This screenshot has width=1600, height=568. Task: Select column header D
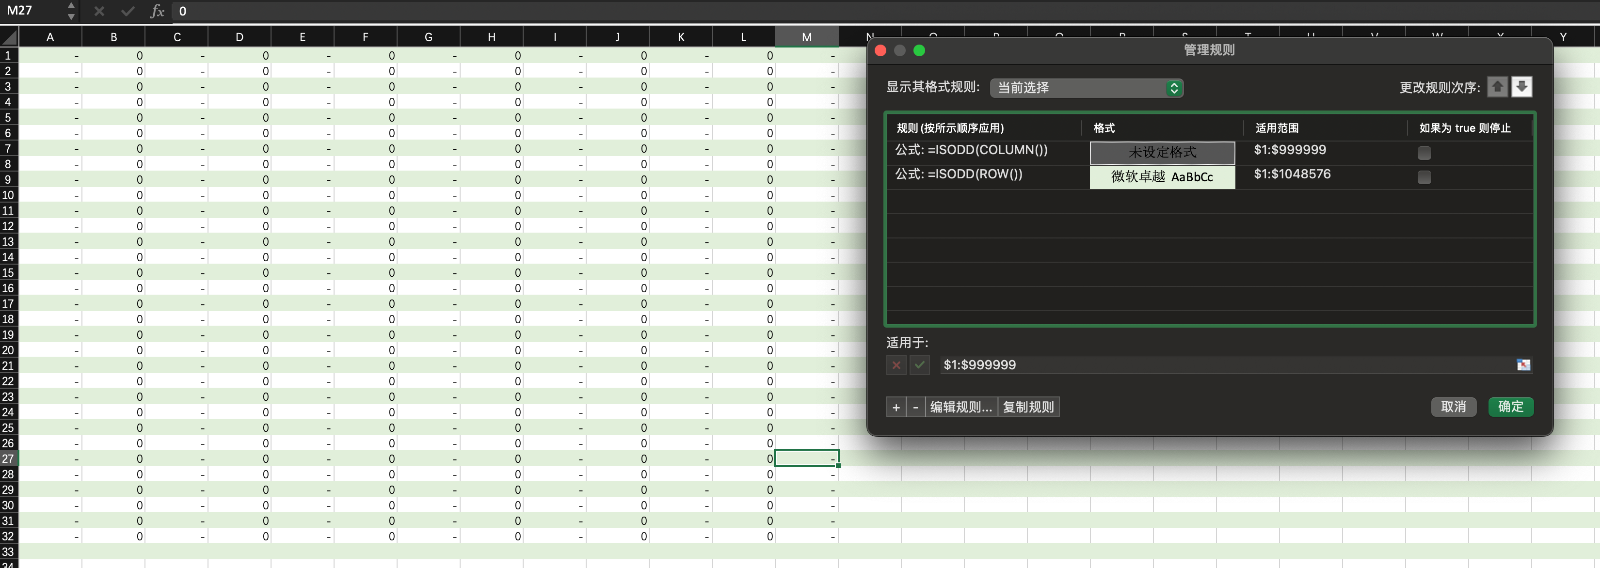coord(239,37)
